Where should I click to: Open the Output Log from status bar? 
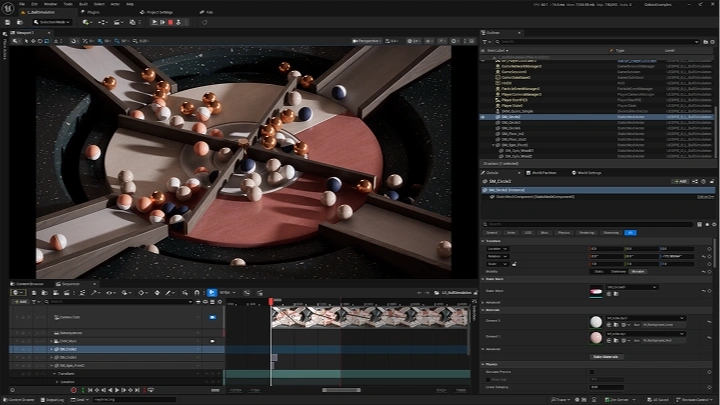point(52,400)
